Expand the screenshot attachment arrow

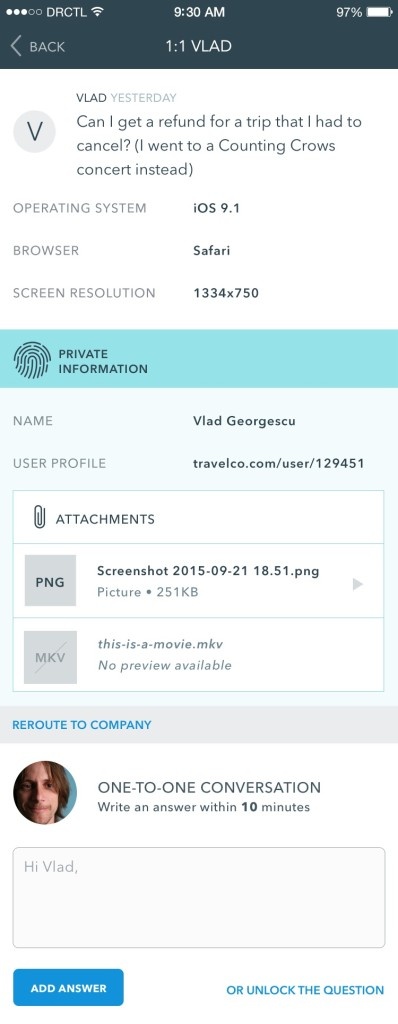coord(357,584)
